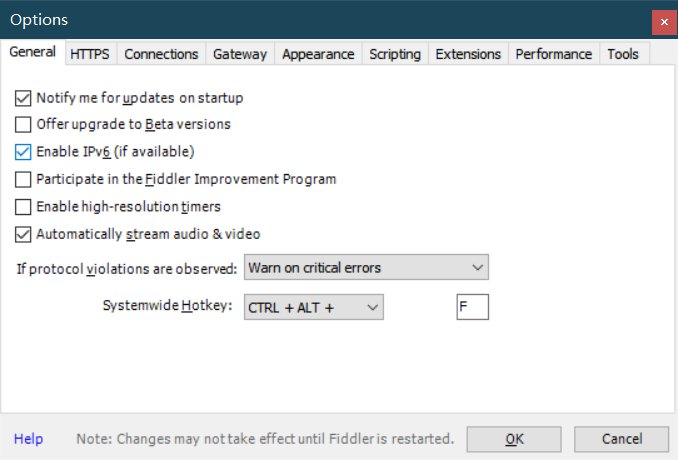This screenshot has height=460, width=678.
Task: Select the Tools tab
Action: coord(623,54)
